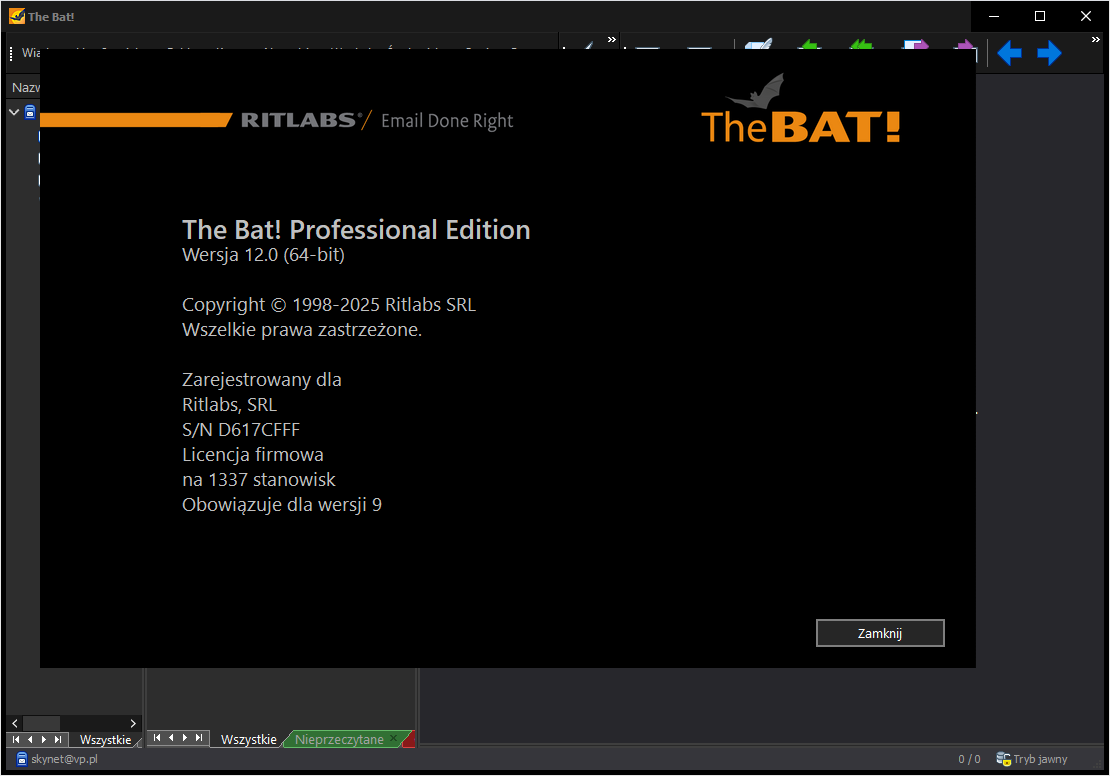The width and height of the screenshot is (1110, 776).
Task: Click the folder pane horizontal scrollbar thumb
Action: coord(42,724)
